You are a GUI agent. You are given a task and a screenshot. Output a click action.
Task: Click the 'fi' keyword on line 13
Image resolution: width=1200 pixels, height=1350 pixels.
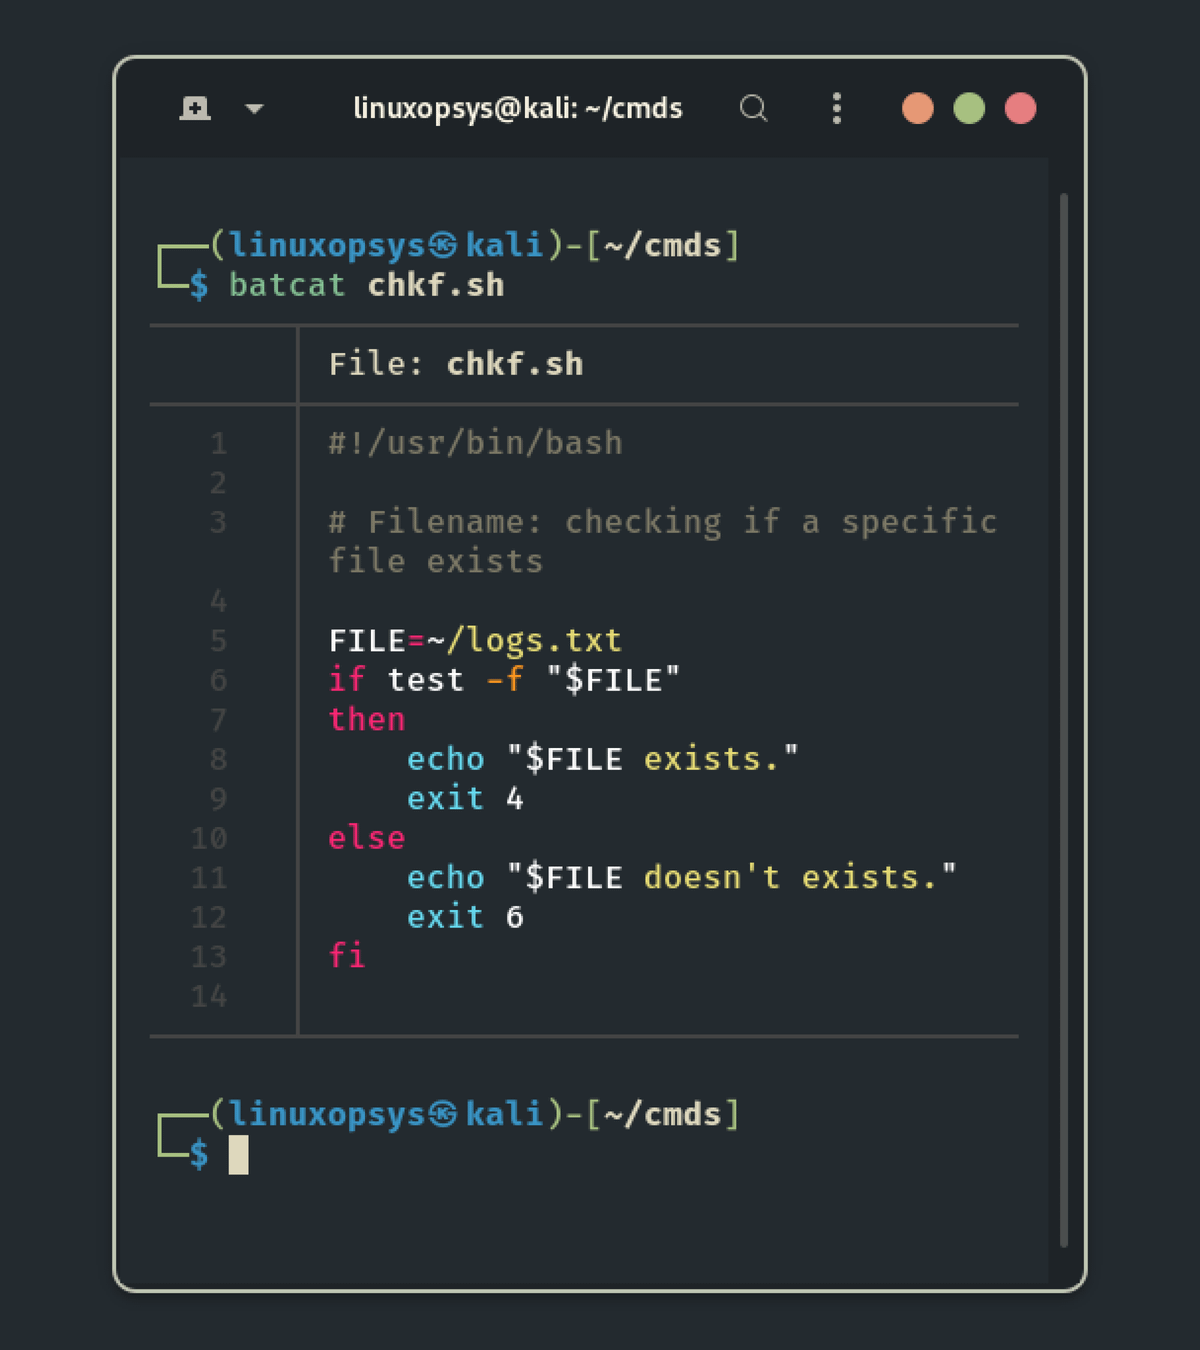pos(347,956)
